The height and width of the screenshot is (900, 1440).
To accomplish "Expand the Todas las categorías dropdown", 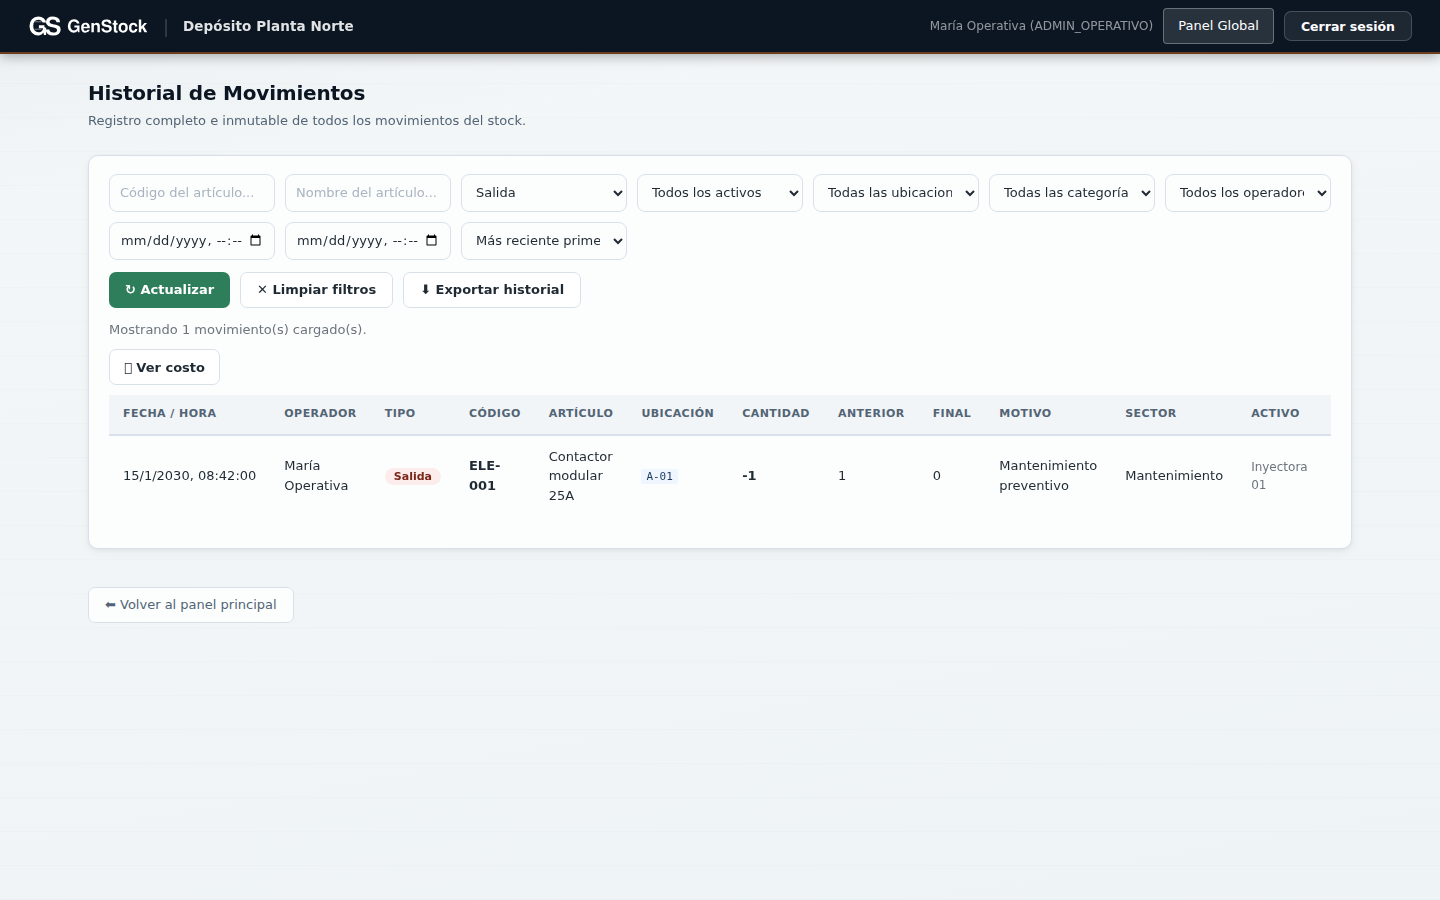I will tap(1072, 193).
